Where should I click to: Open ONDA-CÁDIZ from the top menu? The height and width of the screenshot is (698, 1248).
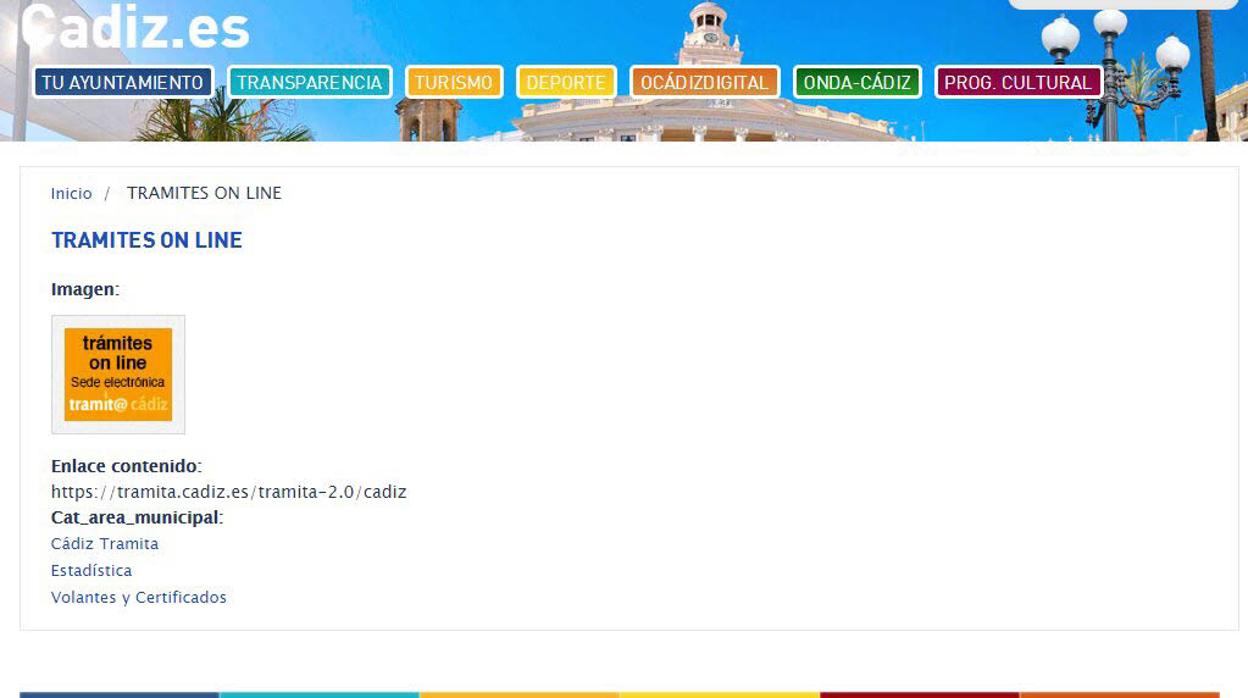(x=857, y=82)
